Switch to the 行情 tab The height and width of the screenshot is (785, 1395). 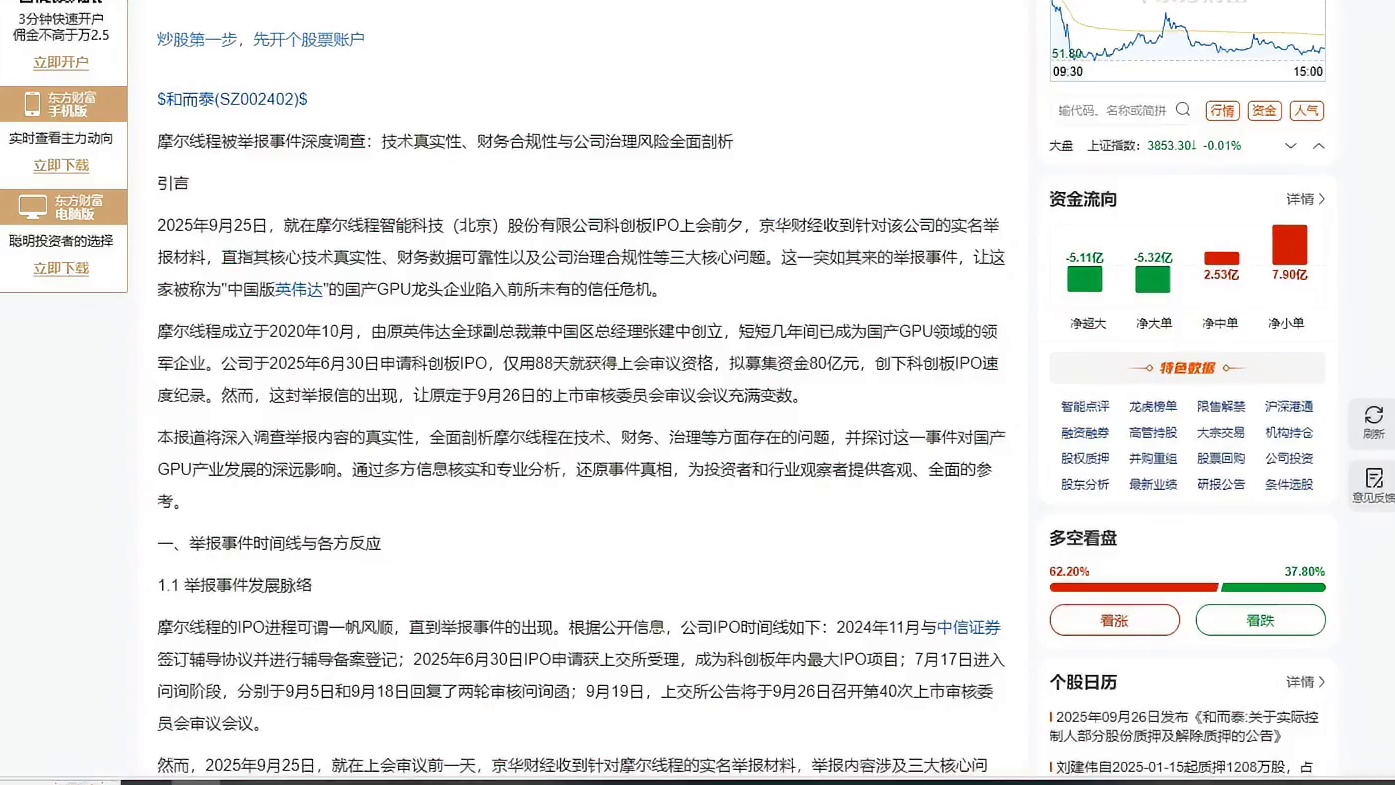[x=1222, y=111]
